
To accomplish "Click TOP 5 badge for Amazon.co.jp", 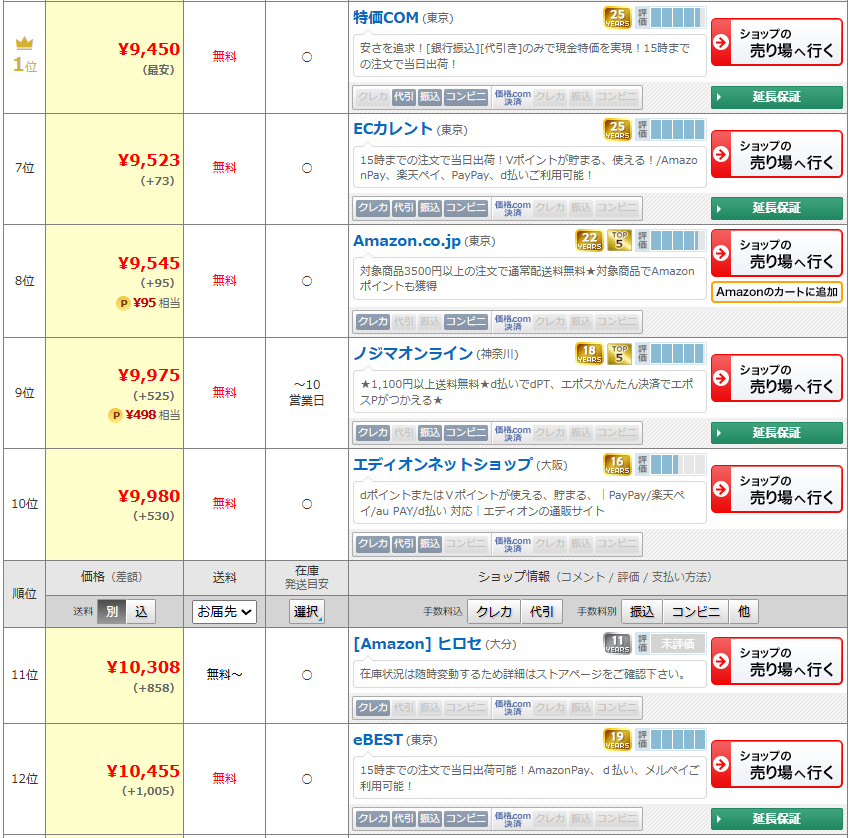I will 619,241.
